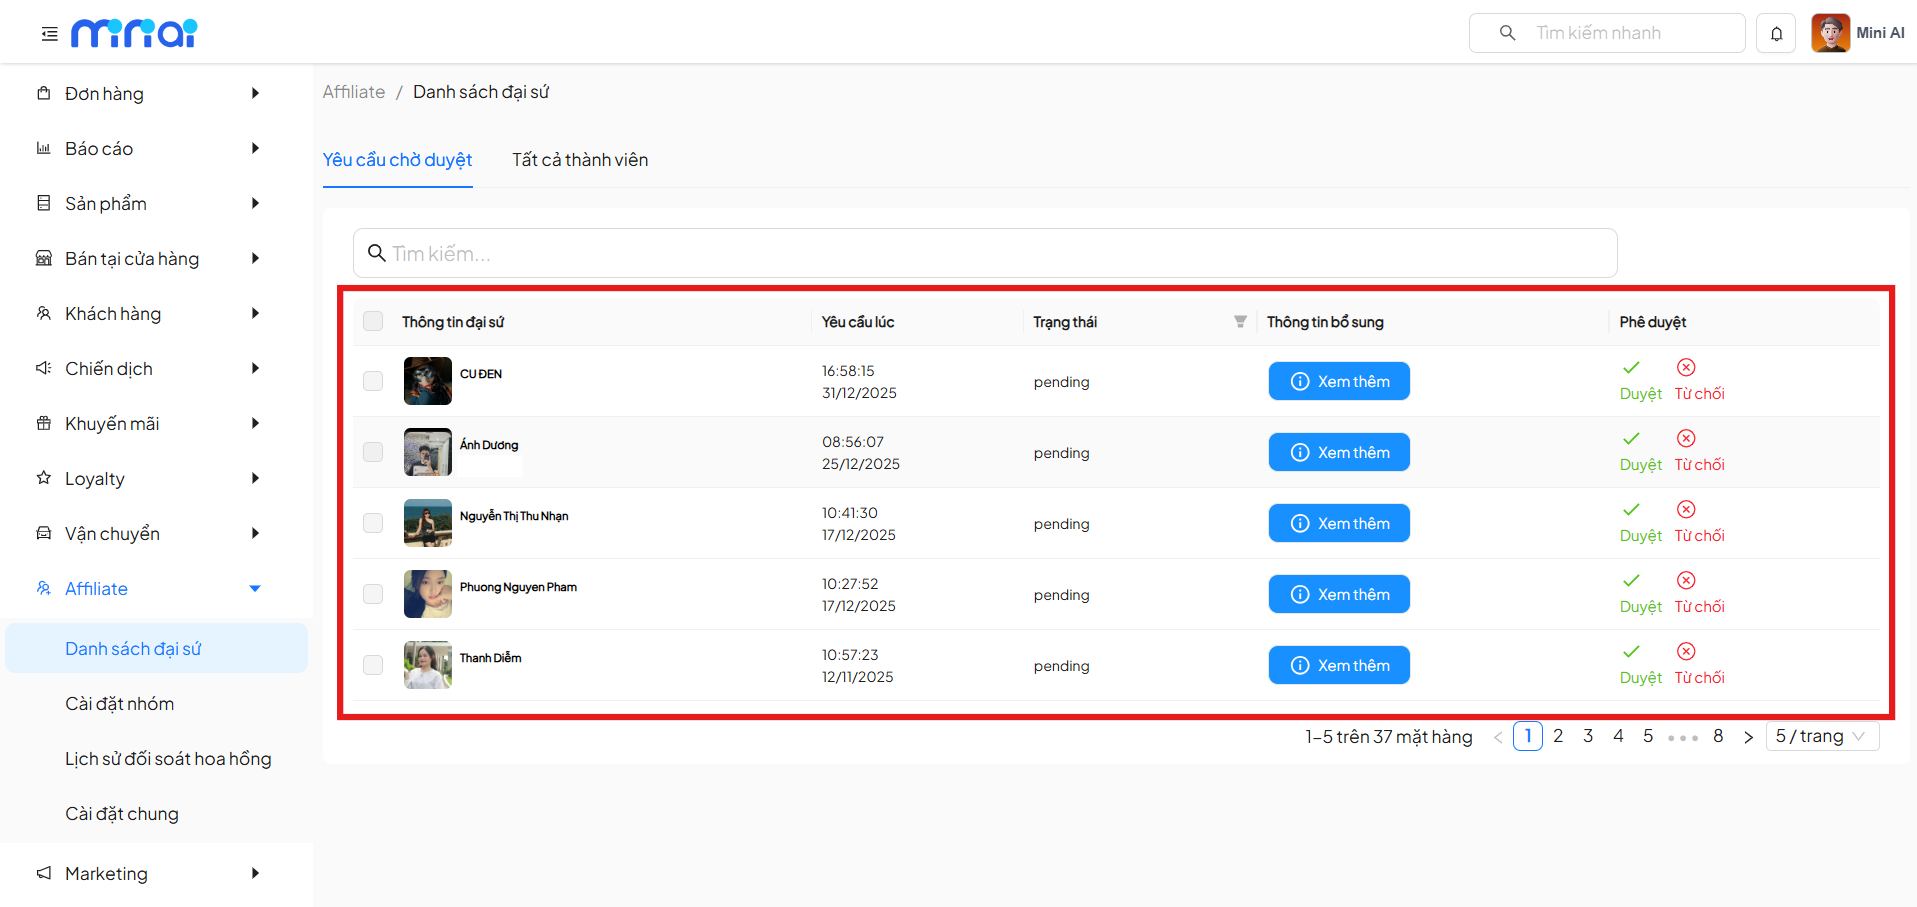Toggle the hamburger sidebar menu icon
1917x907 pixels.
(x=49, y=34)
